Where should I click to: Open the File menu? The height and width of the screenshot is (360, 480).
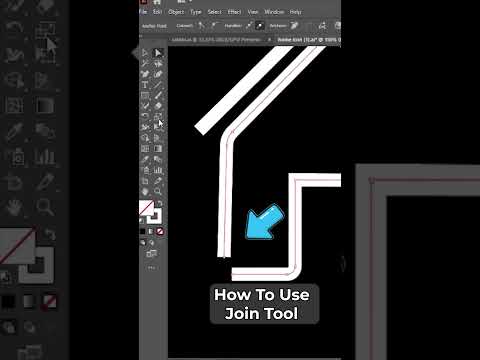click(x=143, y=12)
